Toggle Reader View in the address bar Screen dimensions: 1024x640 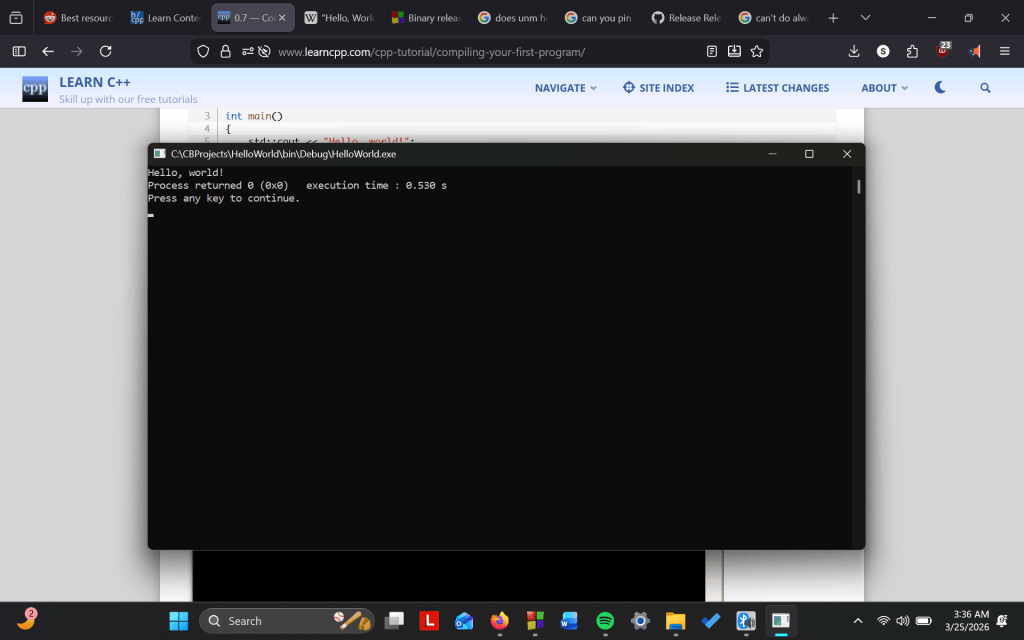tap(712, 51)
